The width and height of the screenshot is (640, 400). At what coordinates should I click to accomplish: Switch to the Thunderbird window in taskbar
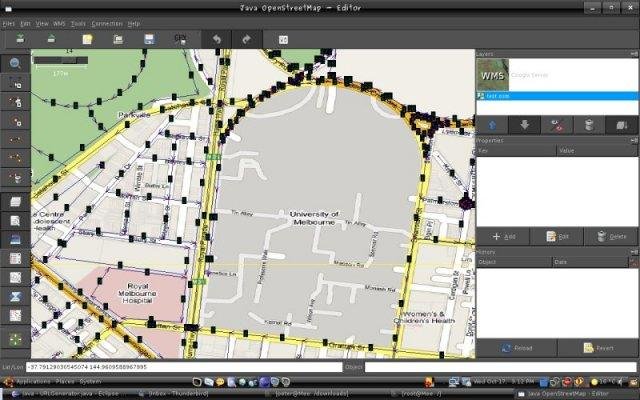click(173, 394)
